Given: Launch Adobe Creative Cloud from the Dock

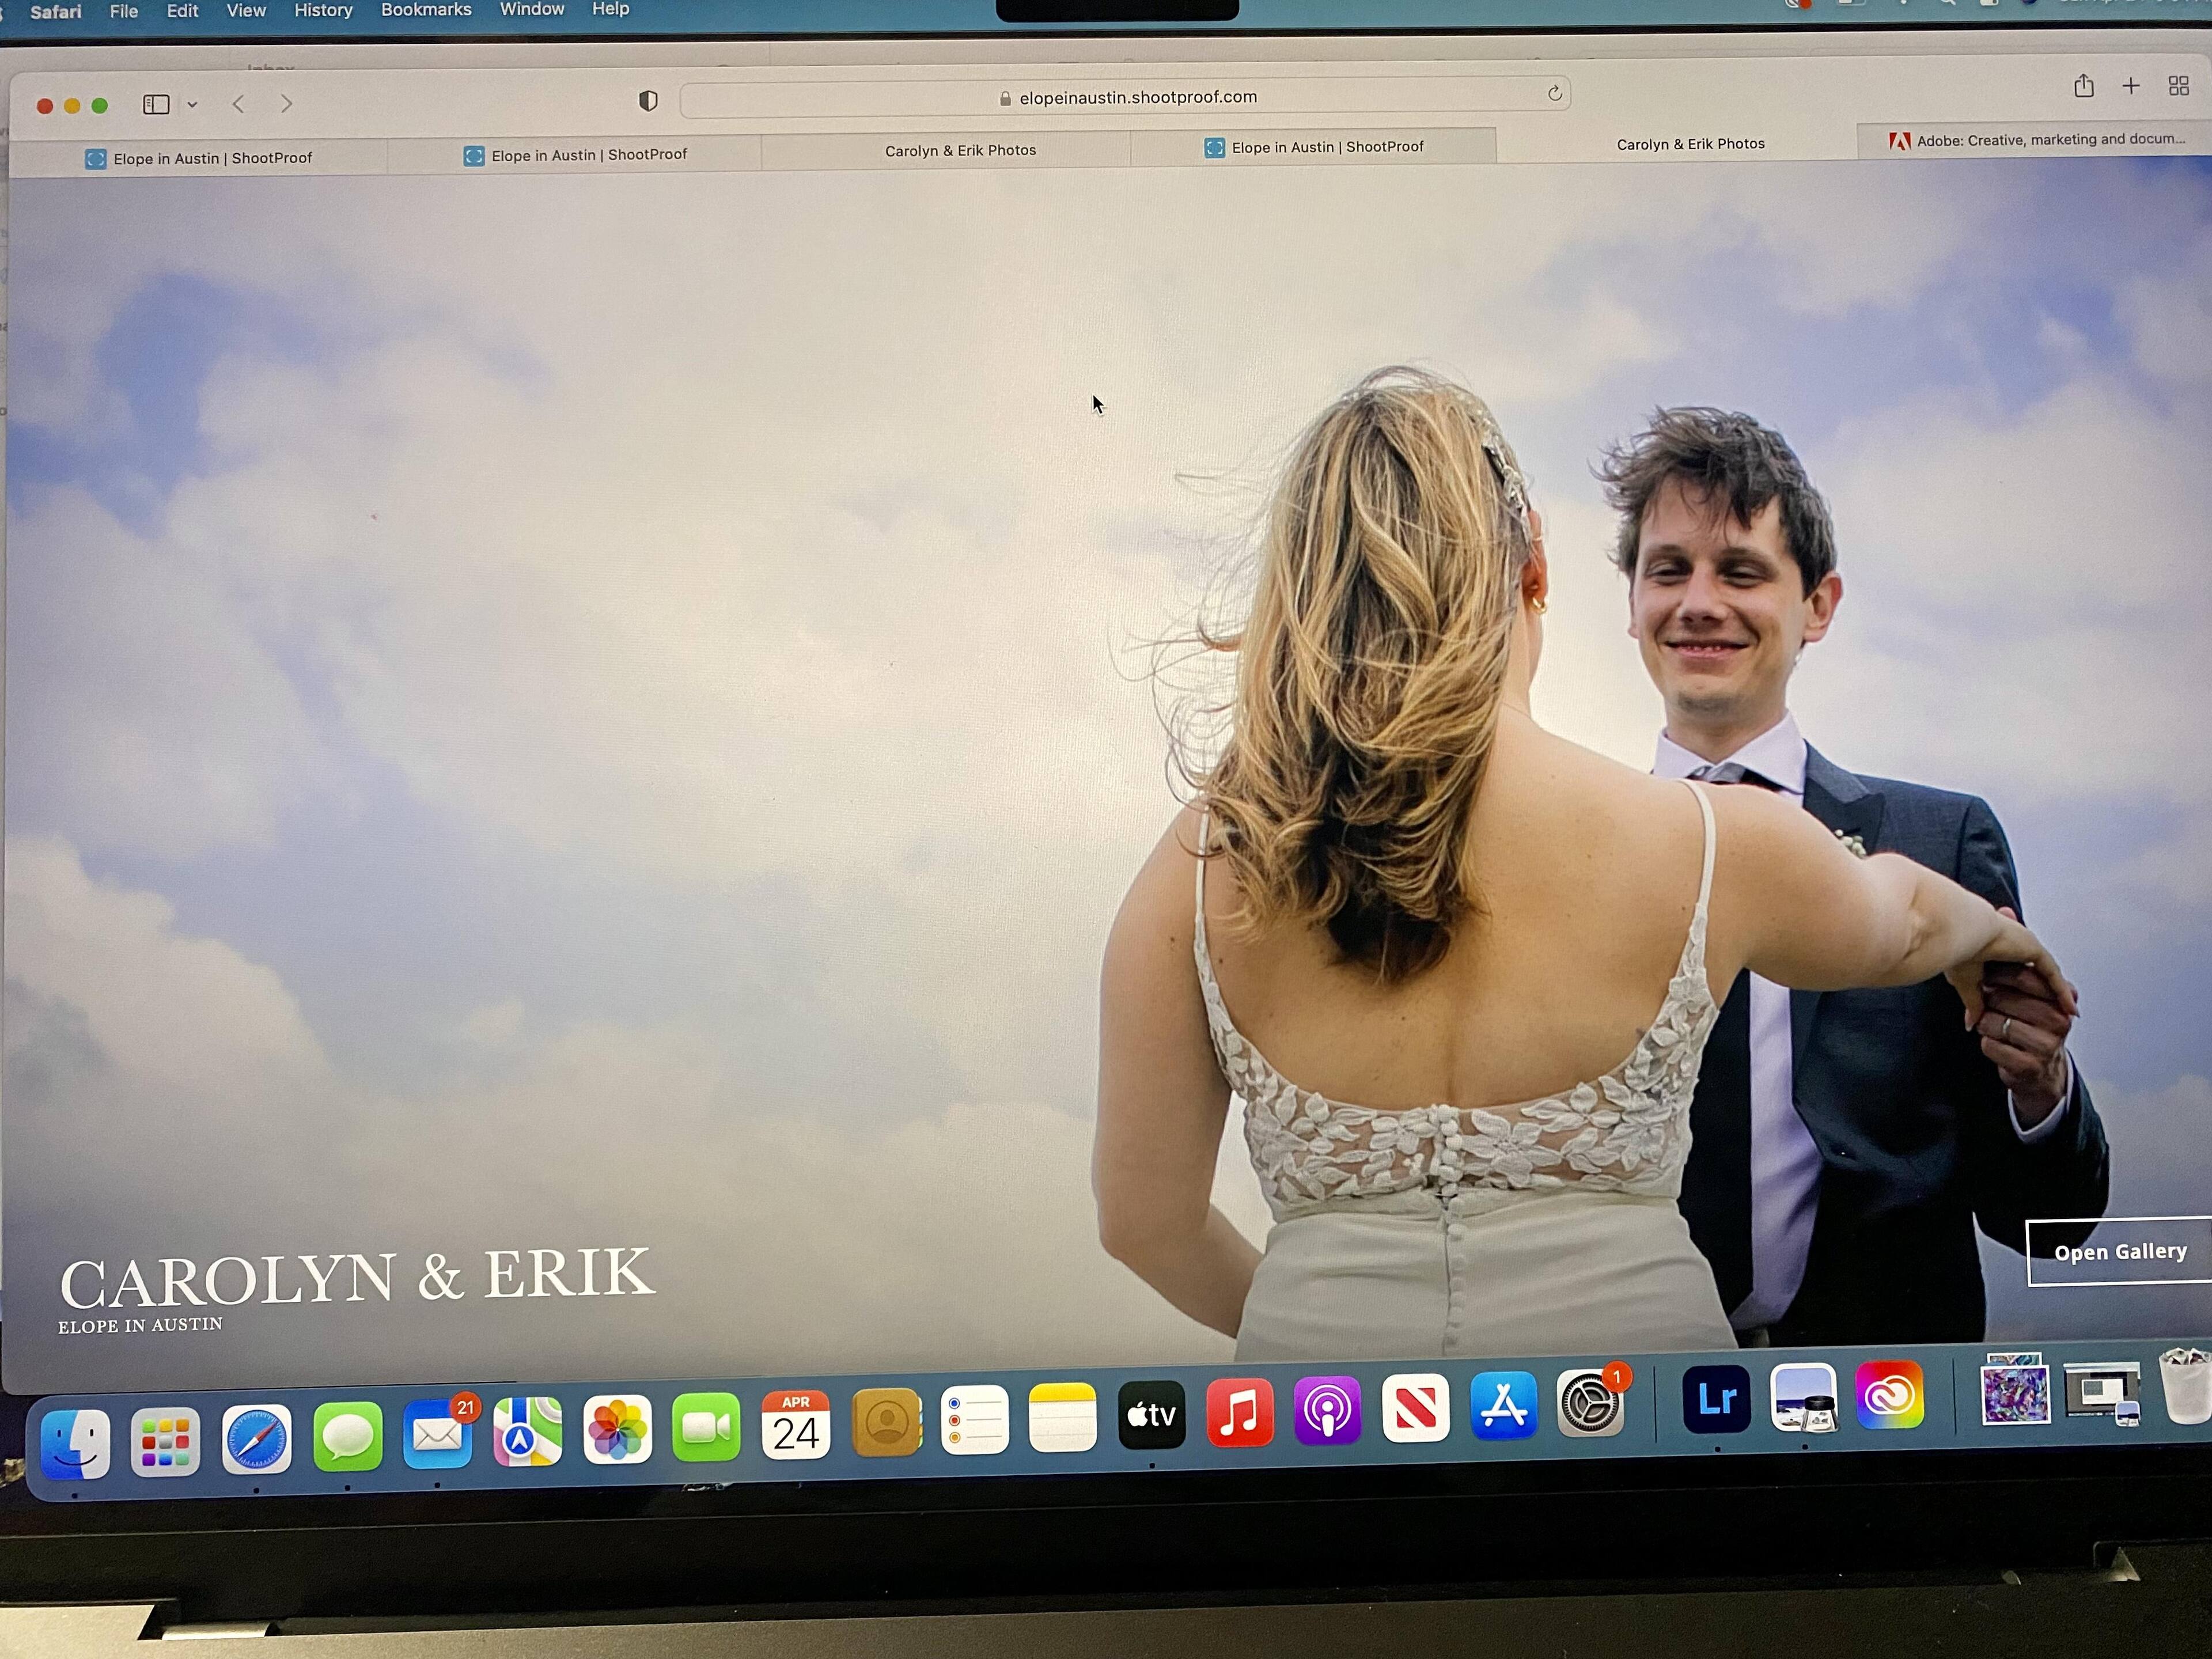Looking at the screenshot, I should [x=1889, y=1402].
